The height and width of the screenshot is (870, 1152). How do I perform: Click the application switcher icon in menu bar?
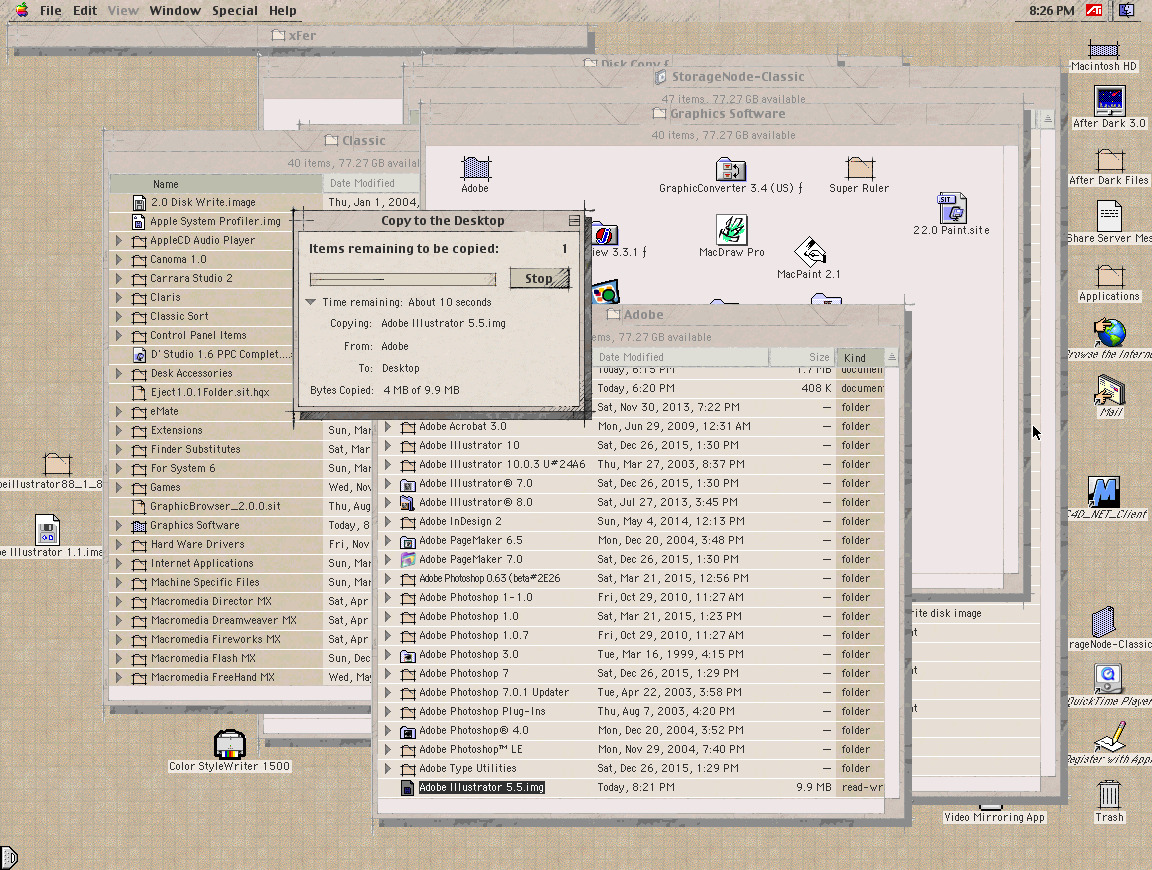pyautogui.click(x=1126, y=10)
